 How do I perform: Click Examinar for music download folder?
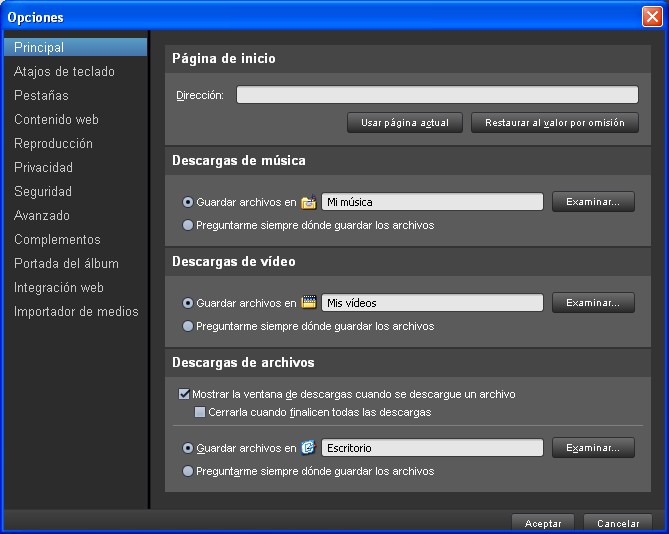pos(593,202)
